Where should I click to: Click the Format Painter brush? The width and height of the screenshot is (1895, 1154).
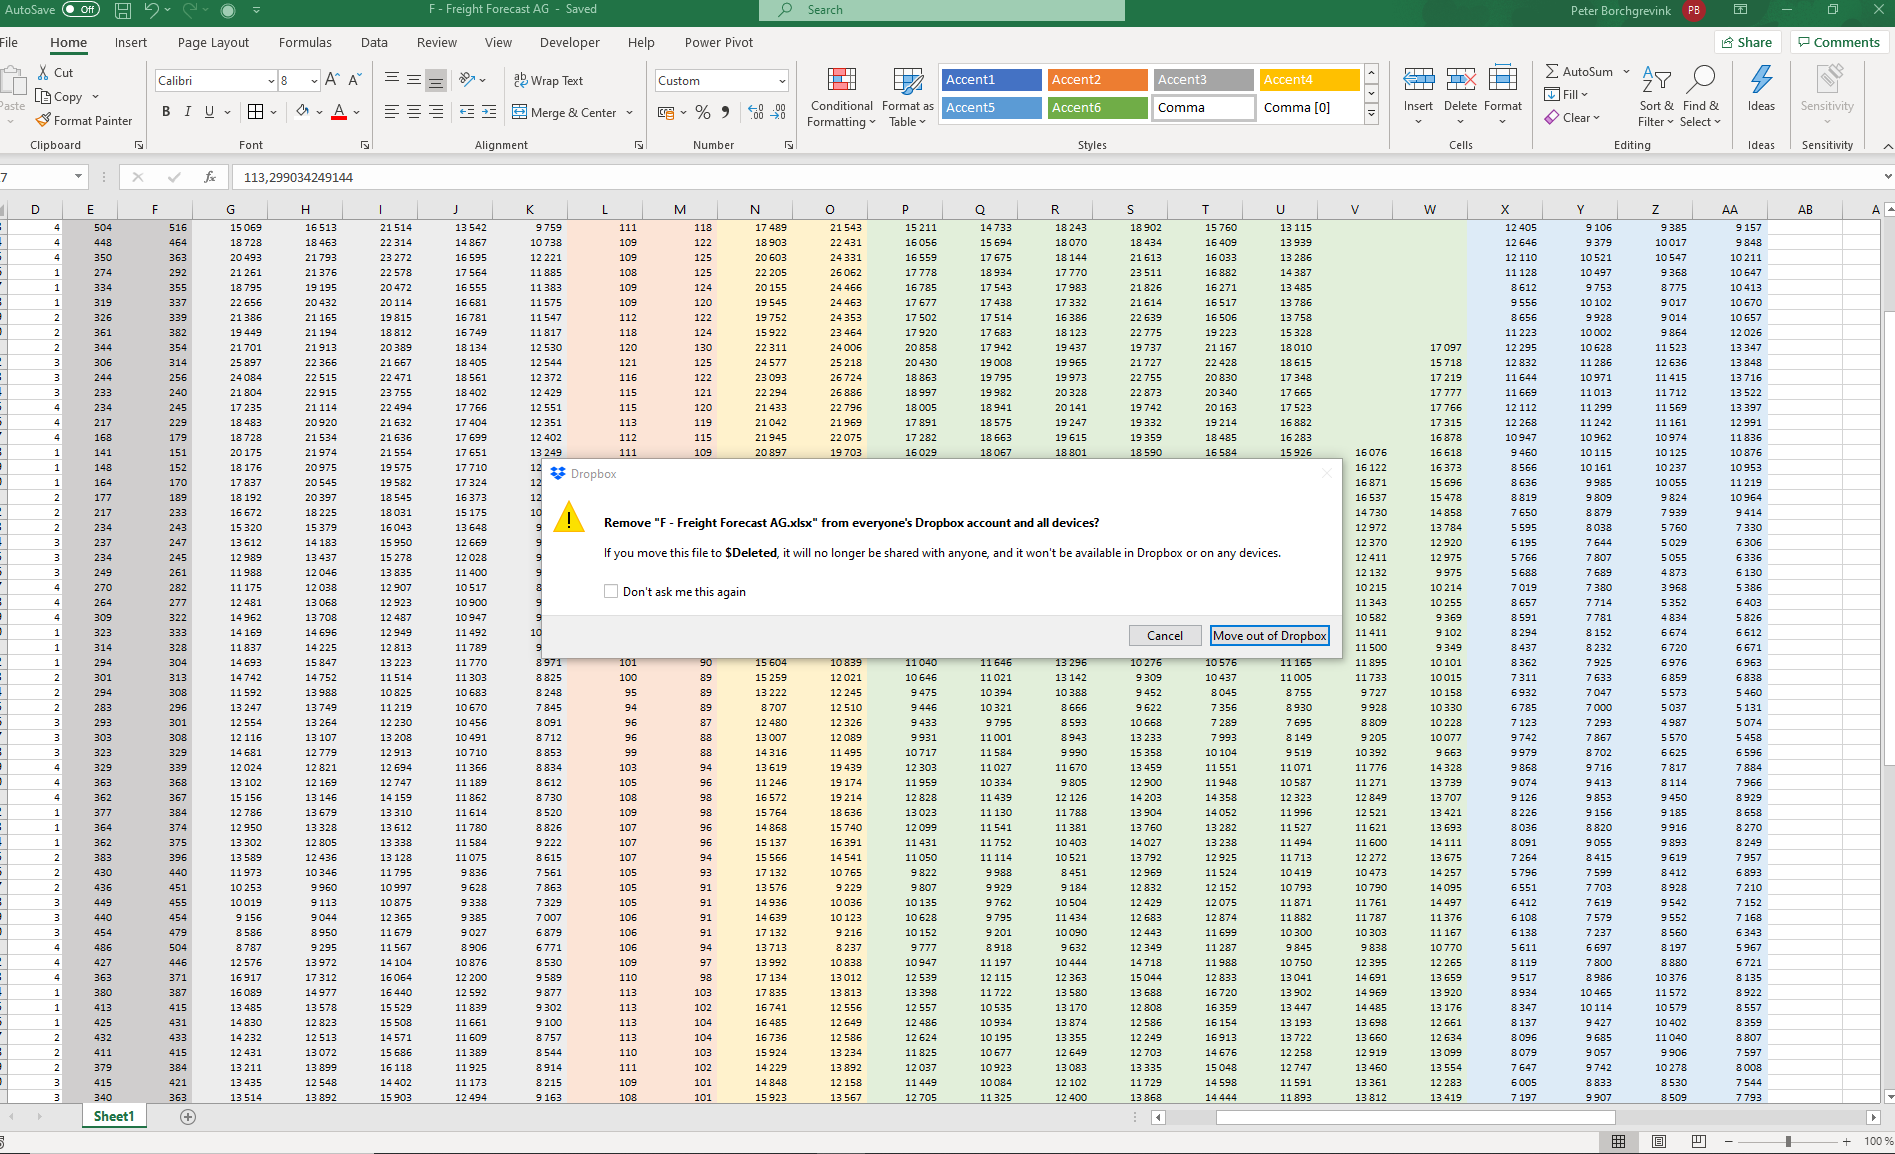pyautogui.click(x=43, y=120)
